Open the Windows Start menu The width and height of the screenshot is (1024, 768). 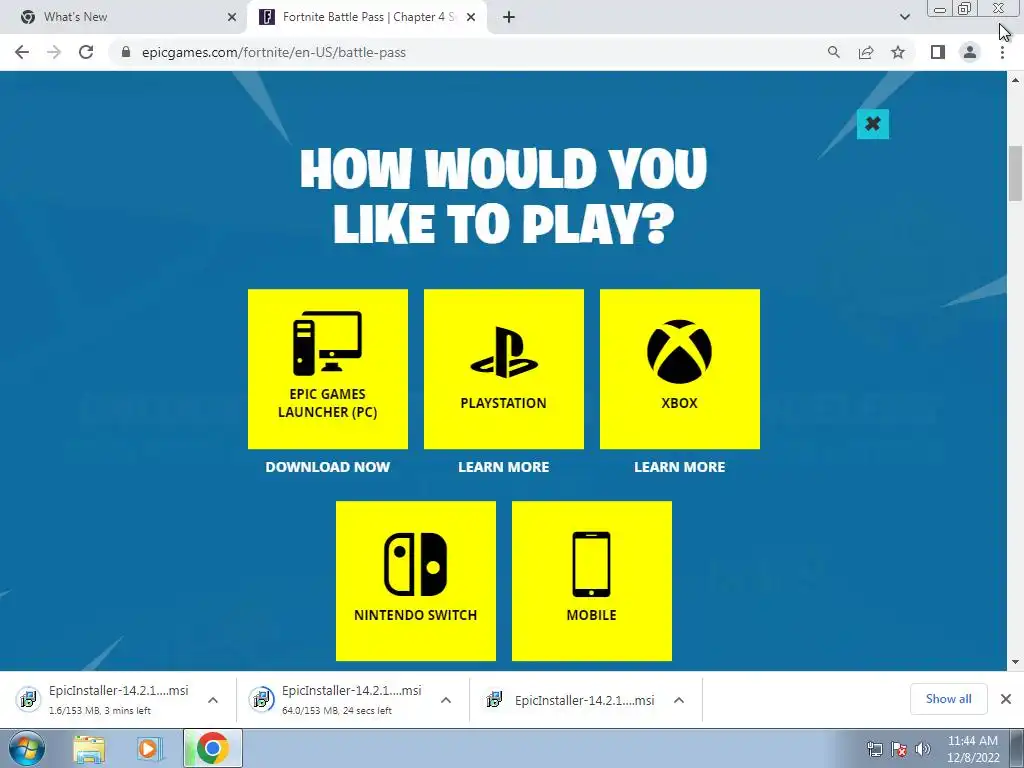(x=27, y=748)
